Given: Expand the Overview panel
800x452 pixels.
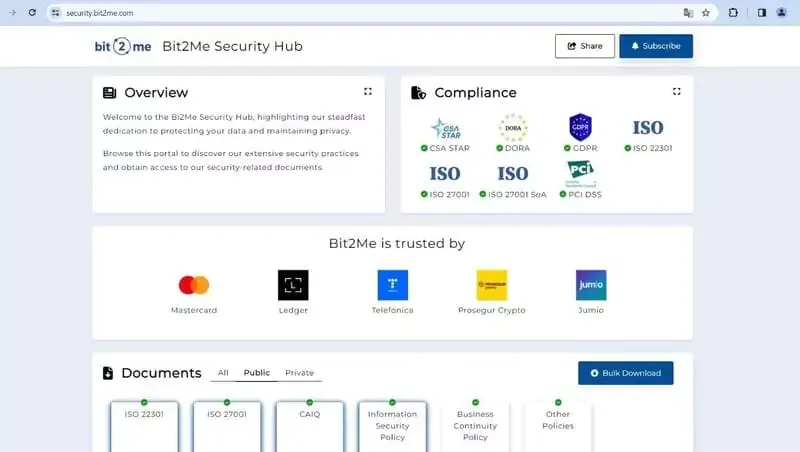Looking at the screenshot, I should click(x=368, y=91).
